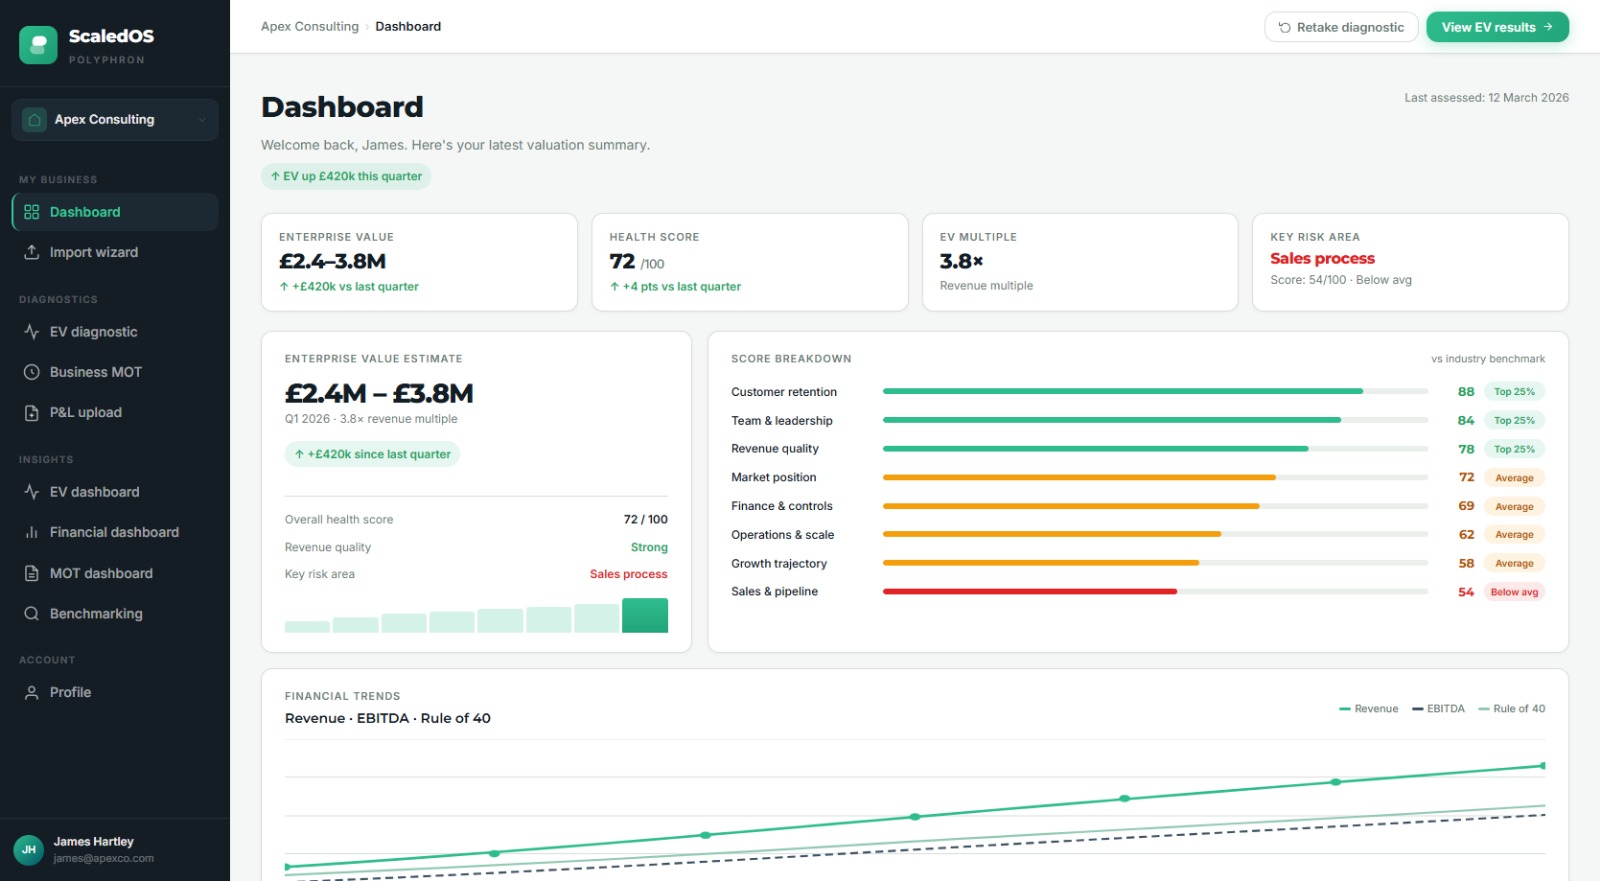Toggle the Revenue series in chart legend
Screen dimensions: 1600x881
(1368, 709)
